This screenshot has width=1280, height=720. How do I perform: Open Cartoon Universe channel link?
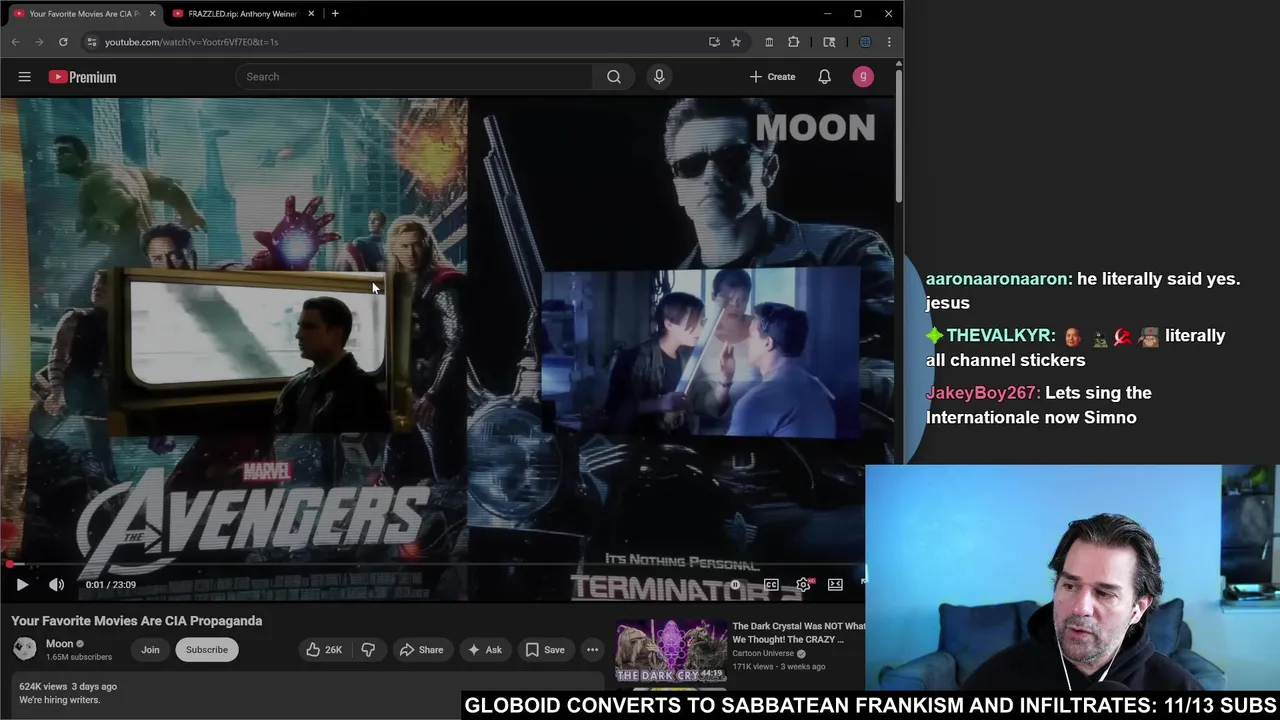tap(763, 654)
